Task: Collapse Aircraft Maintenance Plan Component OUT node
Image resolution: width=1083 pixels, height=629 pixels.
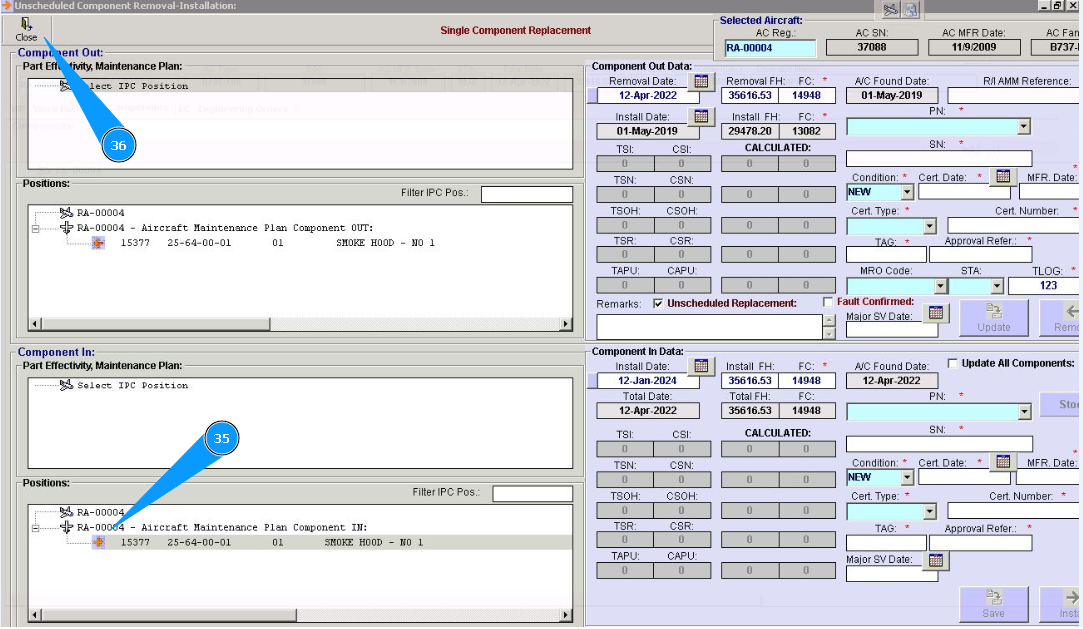Action: pyautogui.click(x=35, y=228)
